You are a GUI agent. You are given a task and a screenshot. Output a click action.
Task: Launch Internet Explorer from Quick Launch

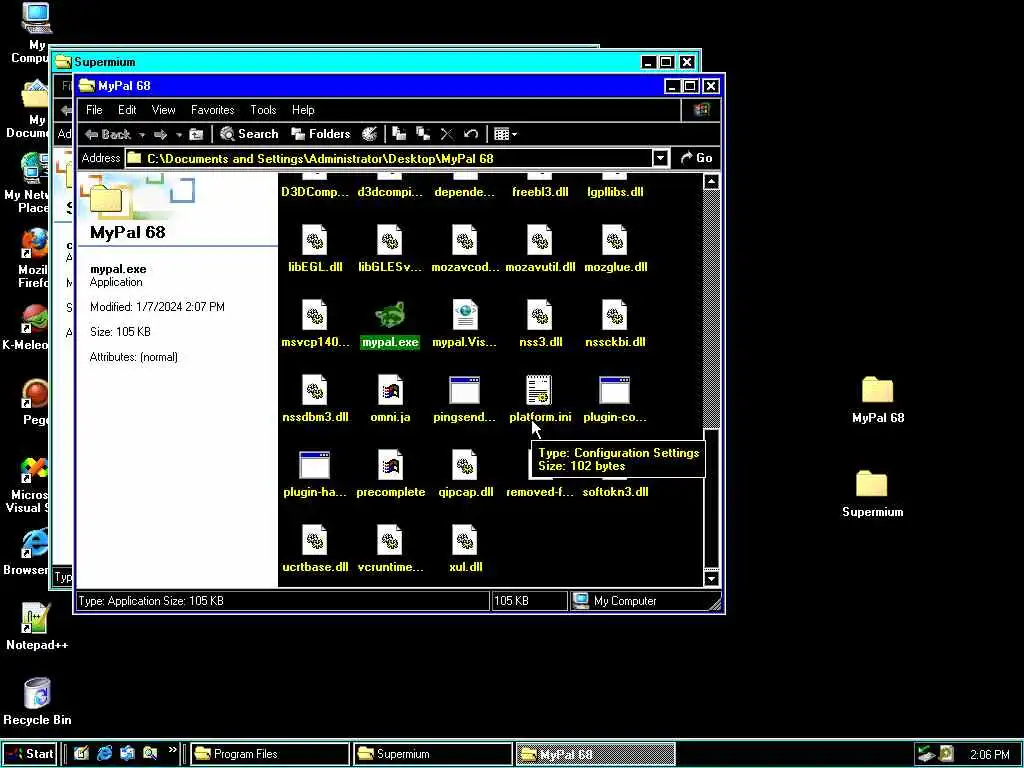[x=104, y=754]
